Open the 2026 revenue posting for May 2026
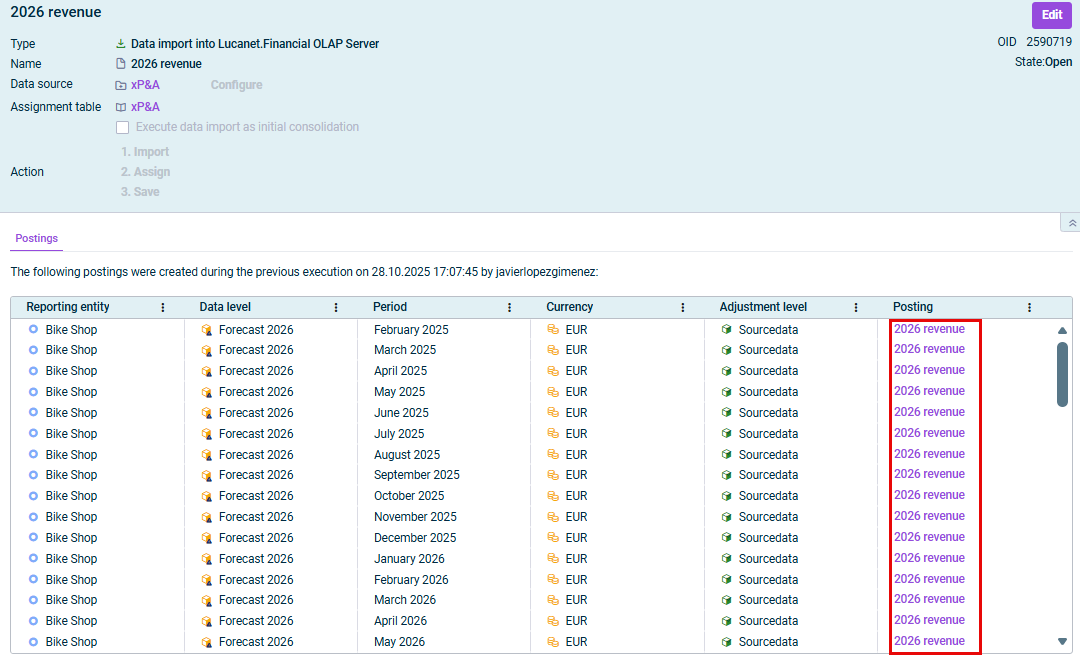The width and height of the screenshot is (1080, 665). coord(929,641)
